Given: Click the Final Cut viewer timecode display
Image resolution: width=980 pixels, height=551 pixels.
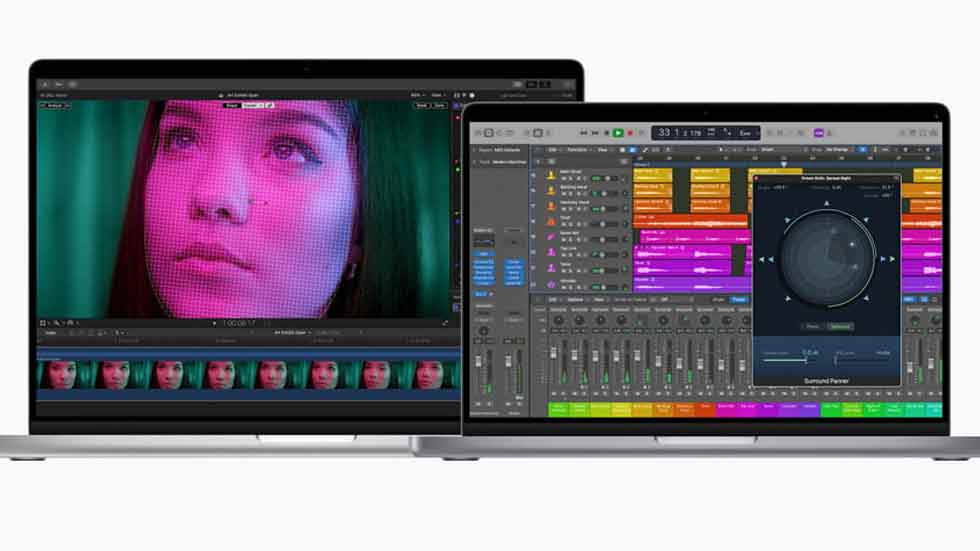Looking at the screenshot, I should click(x=239, y=324).
